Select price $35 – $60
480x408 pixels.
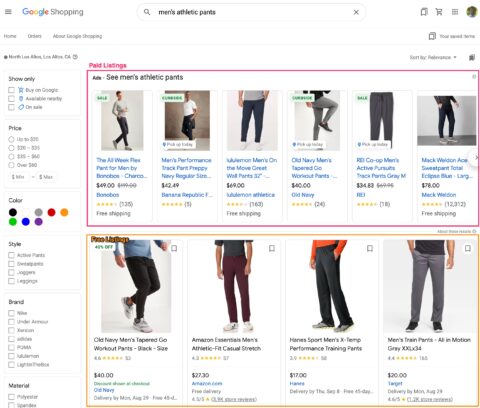[x=11, y=156]
